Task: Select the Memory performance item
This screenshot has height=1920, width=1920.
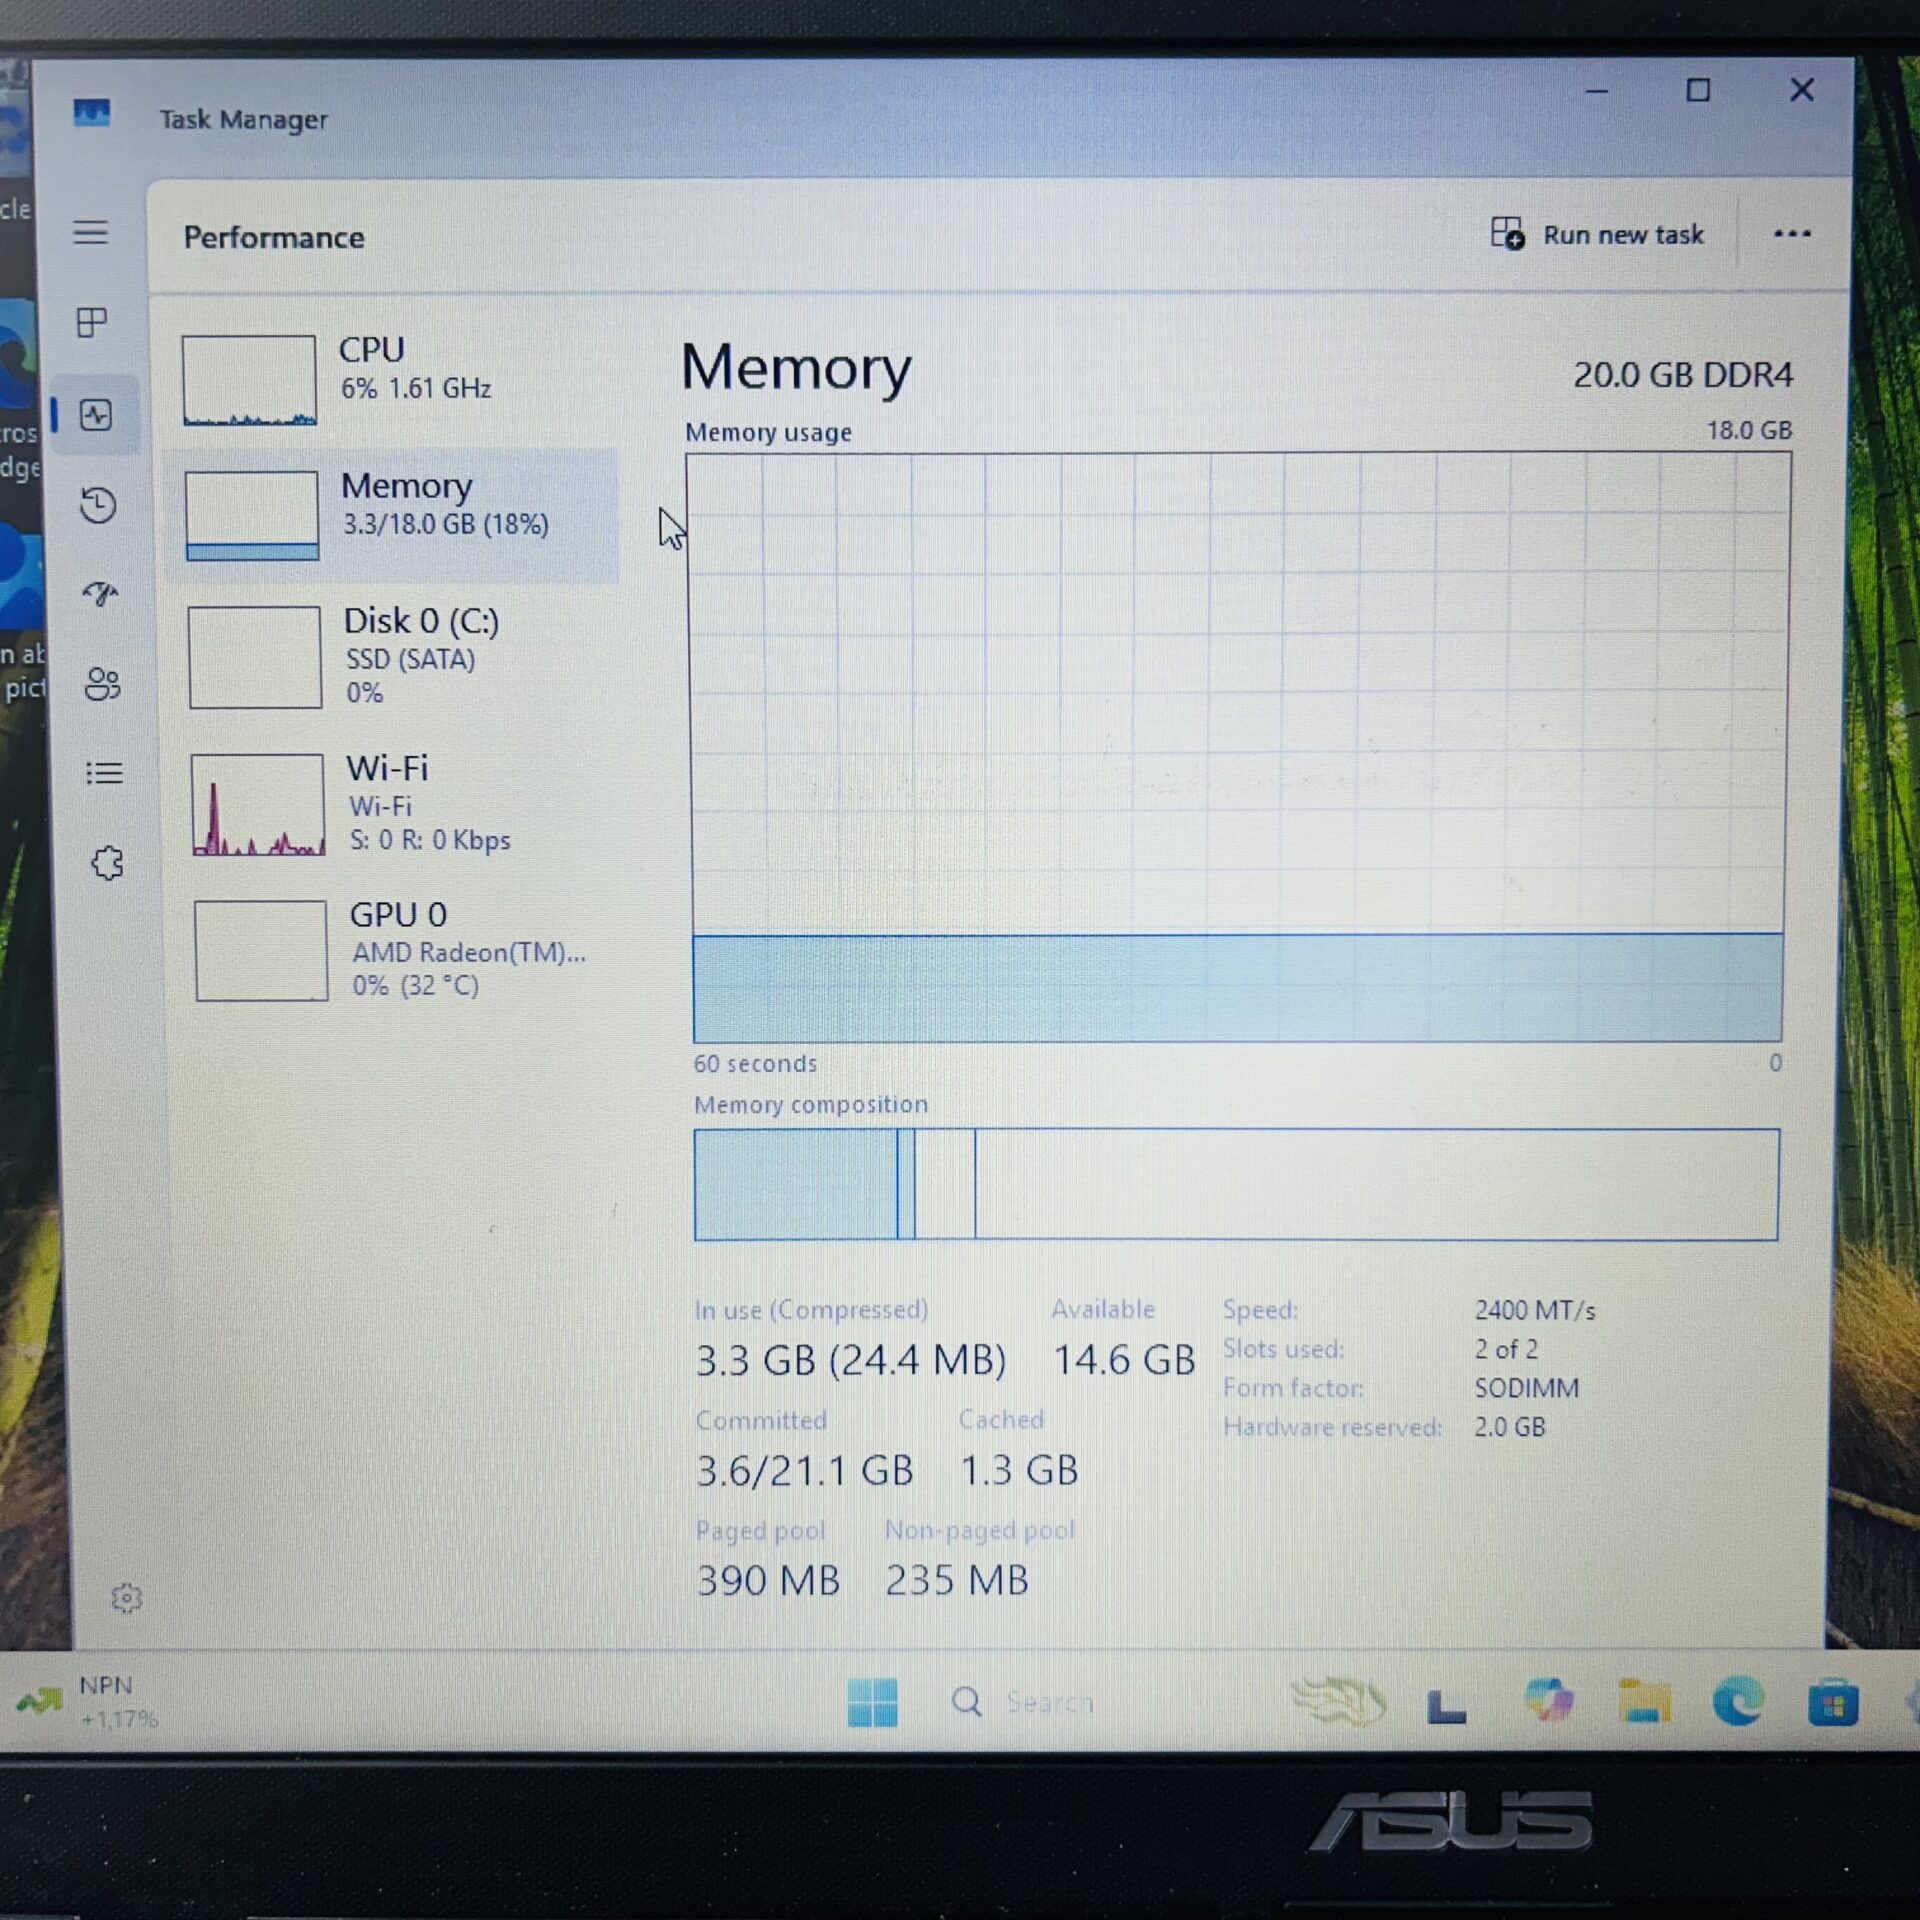Action: tap(392, 516)
